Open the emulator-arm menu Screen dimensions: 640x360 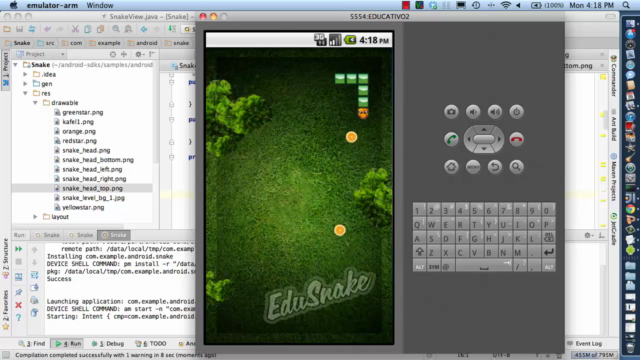[x=52, y=5]
